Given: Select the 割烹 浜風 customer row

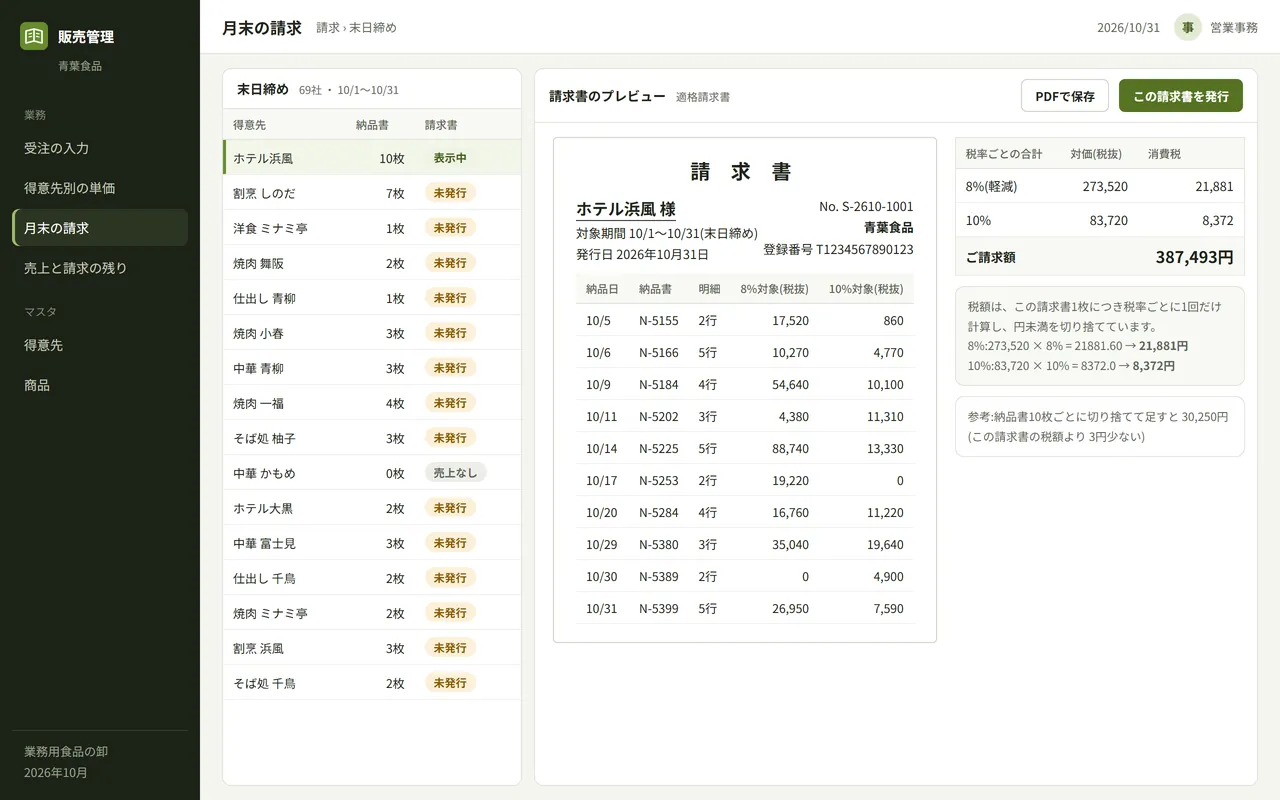Looking at the screenshot, I should point(372,648).
